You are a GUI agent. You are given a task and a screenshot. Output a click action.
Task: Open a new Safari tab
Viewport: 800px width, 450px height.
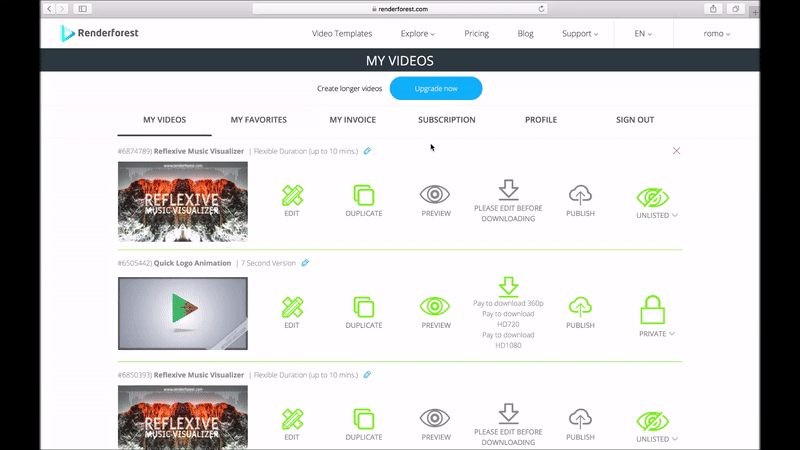755,12
